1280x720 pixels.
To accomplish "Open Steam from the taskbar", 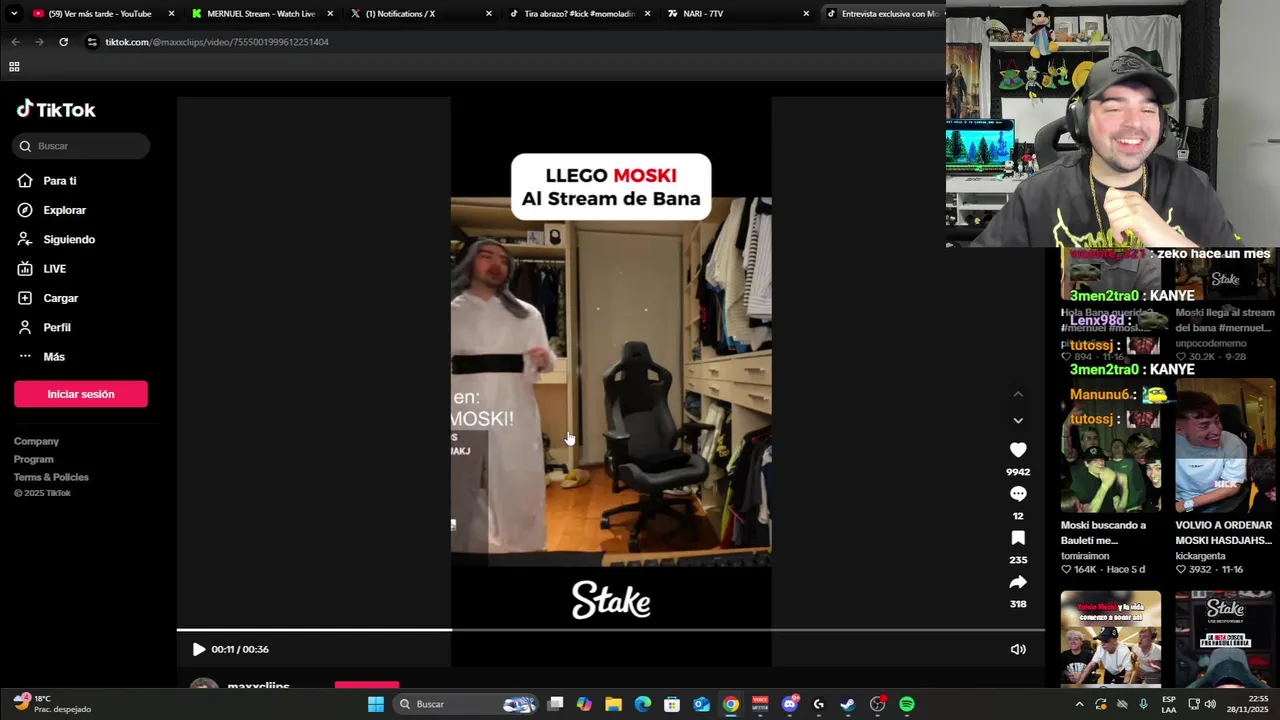I will click(848, 704).
